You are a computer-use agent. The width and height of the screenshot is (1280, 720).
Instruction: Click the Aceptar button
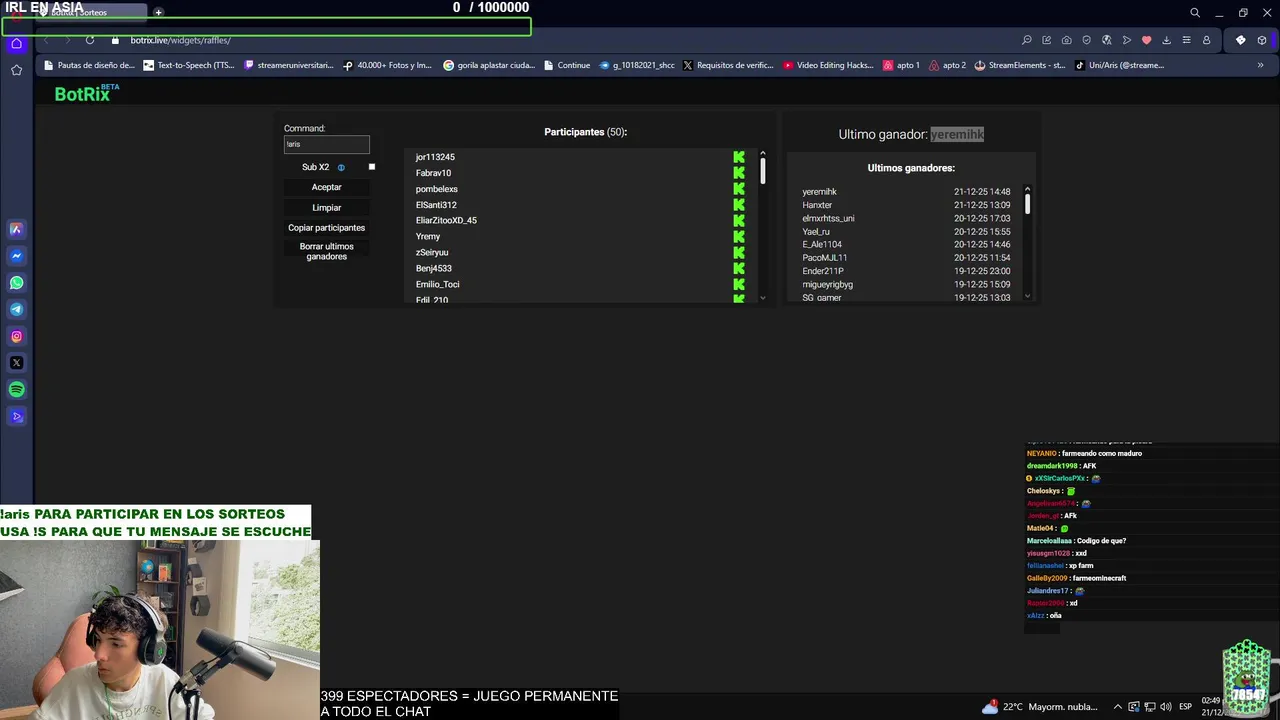(326, 187)
